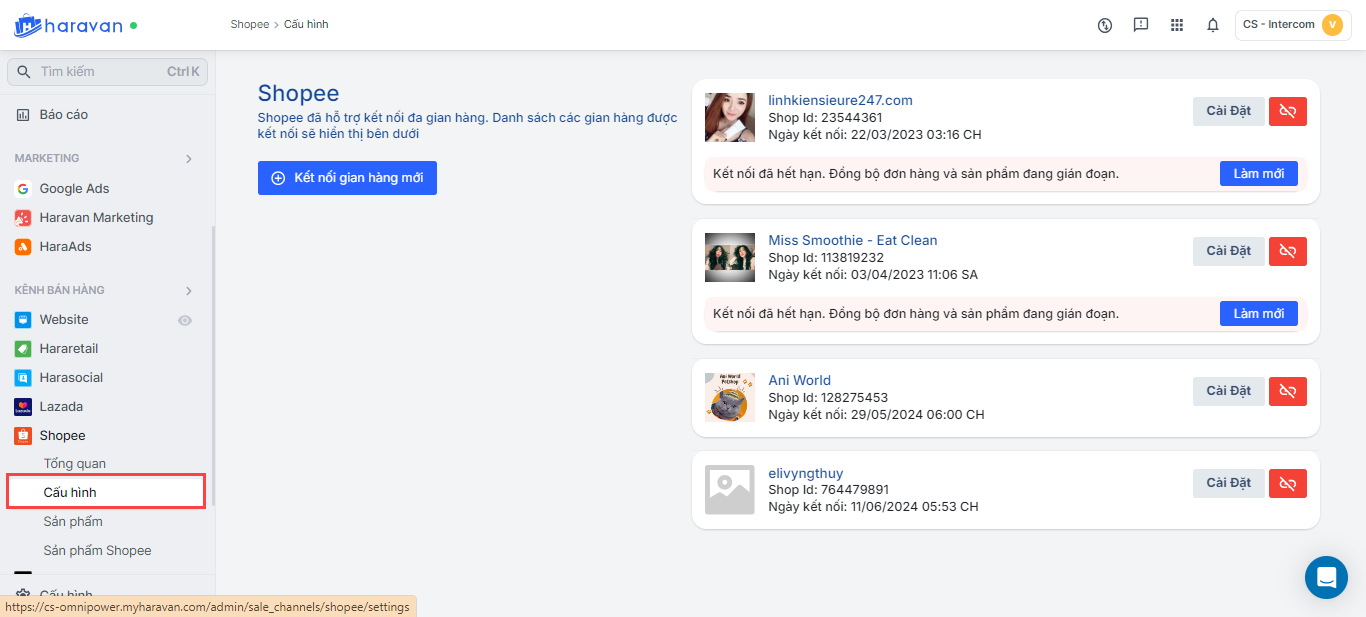Open Tổng quan under Shopee

[75, 464]
